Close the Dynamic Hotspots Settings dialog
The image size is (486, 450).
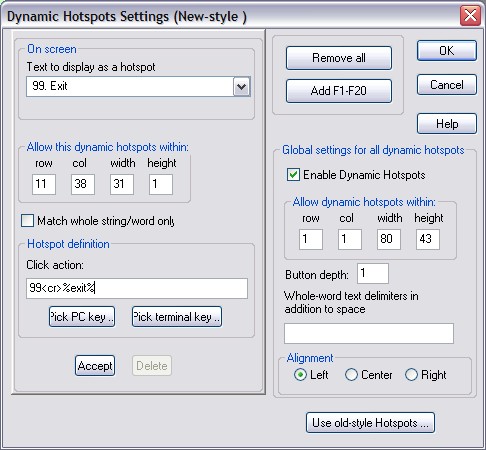click(x=470, y=15)
